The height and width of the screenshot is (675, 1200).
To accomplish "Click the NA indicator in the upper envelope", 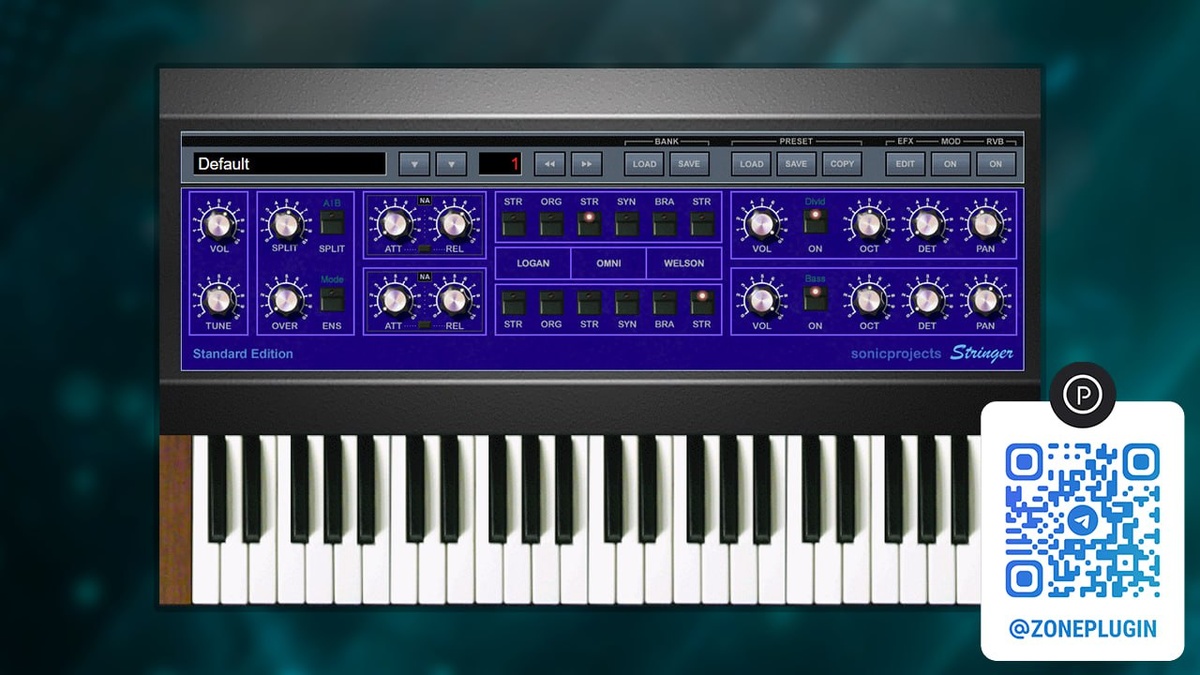I will click(425, 200).
